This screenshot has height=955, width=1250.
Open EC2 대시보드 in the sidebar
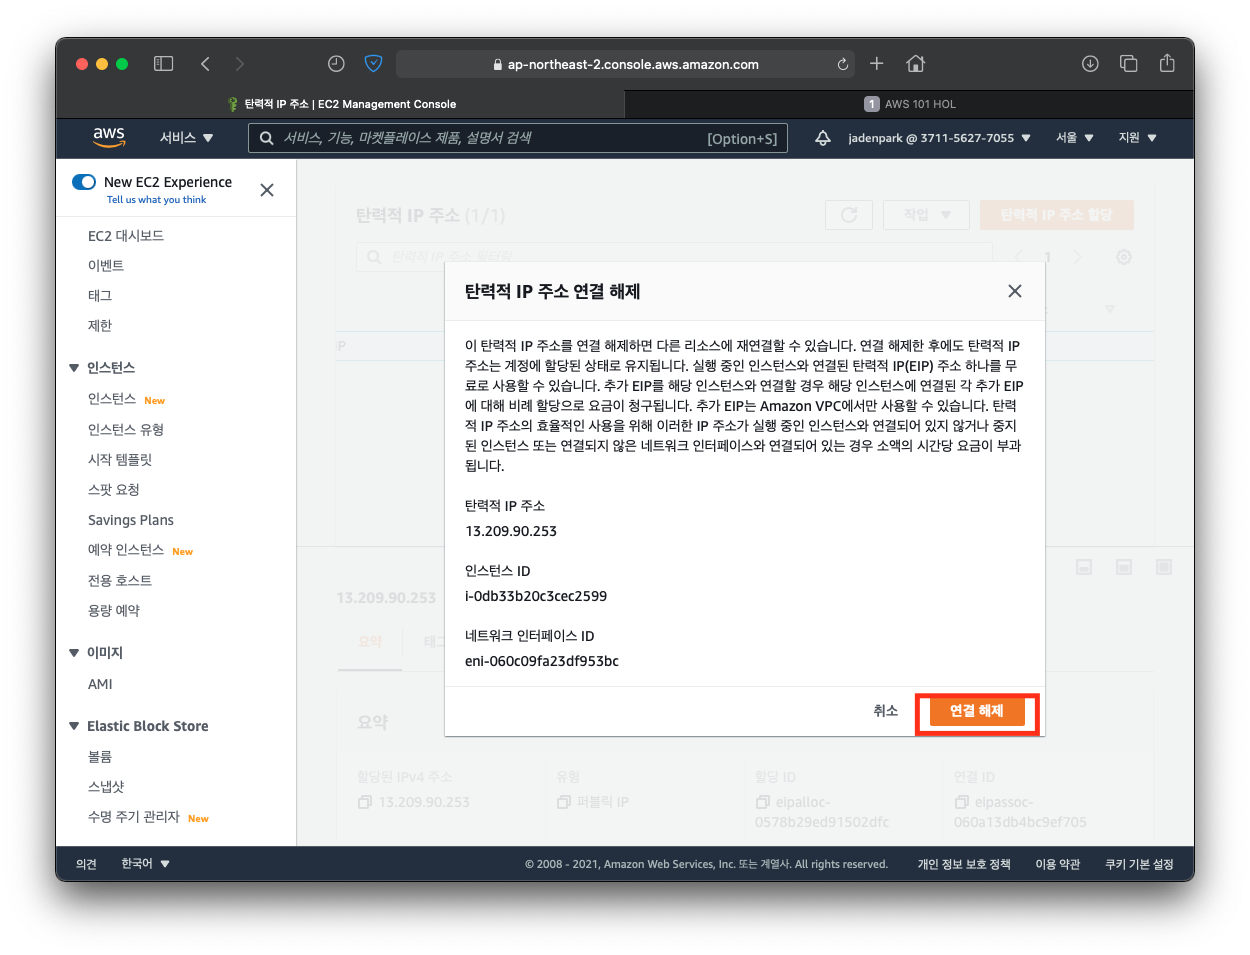pos(126,236)
